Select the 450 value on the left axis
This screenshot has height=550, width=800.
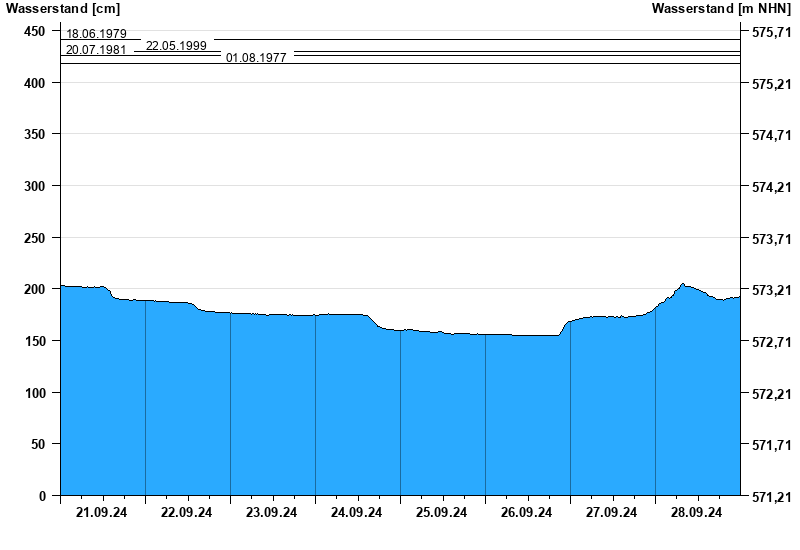coord(35,32)
